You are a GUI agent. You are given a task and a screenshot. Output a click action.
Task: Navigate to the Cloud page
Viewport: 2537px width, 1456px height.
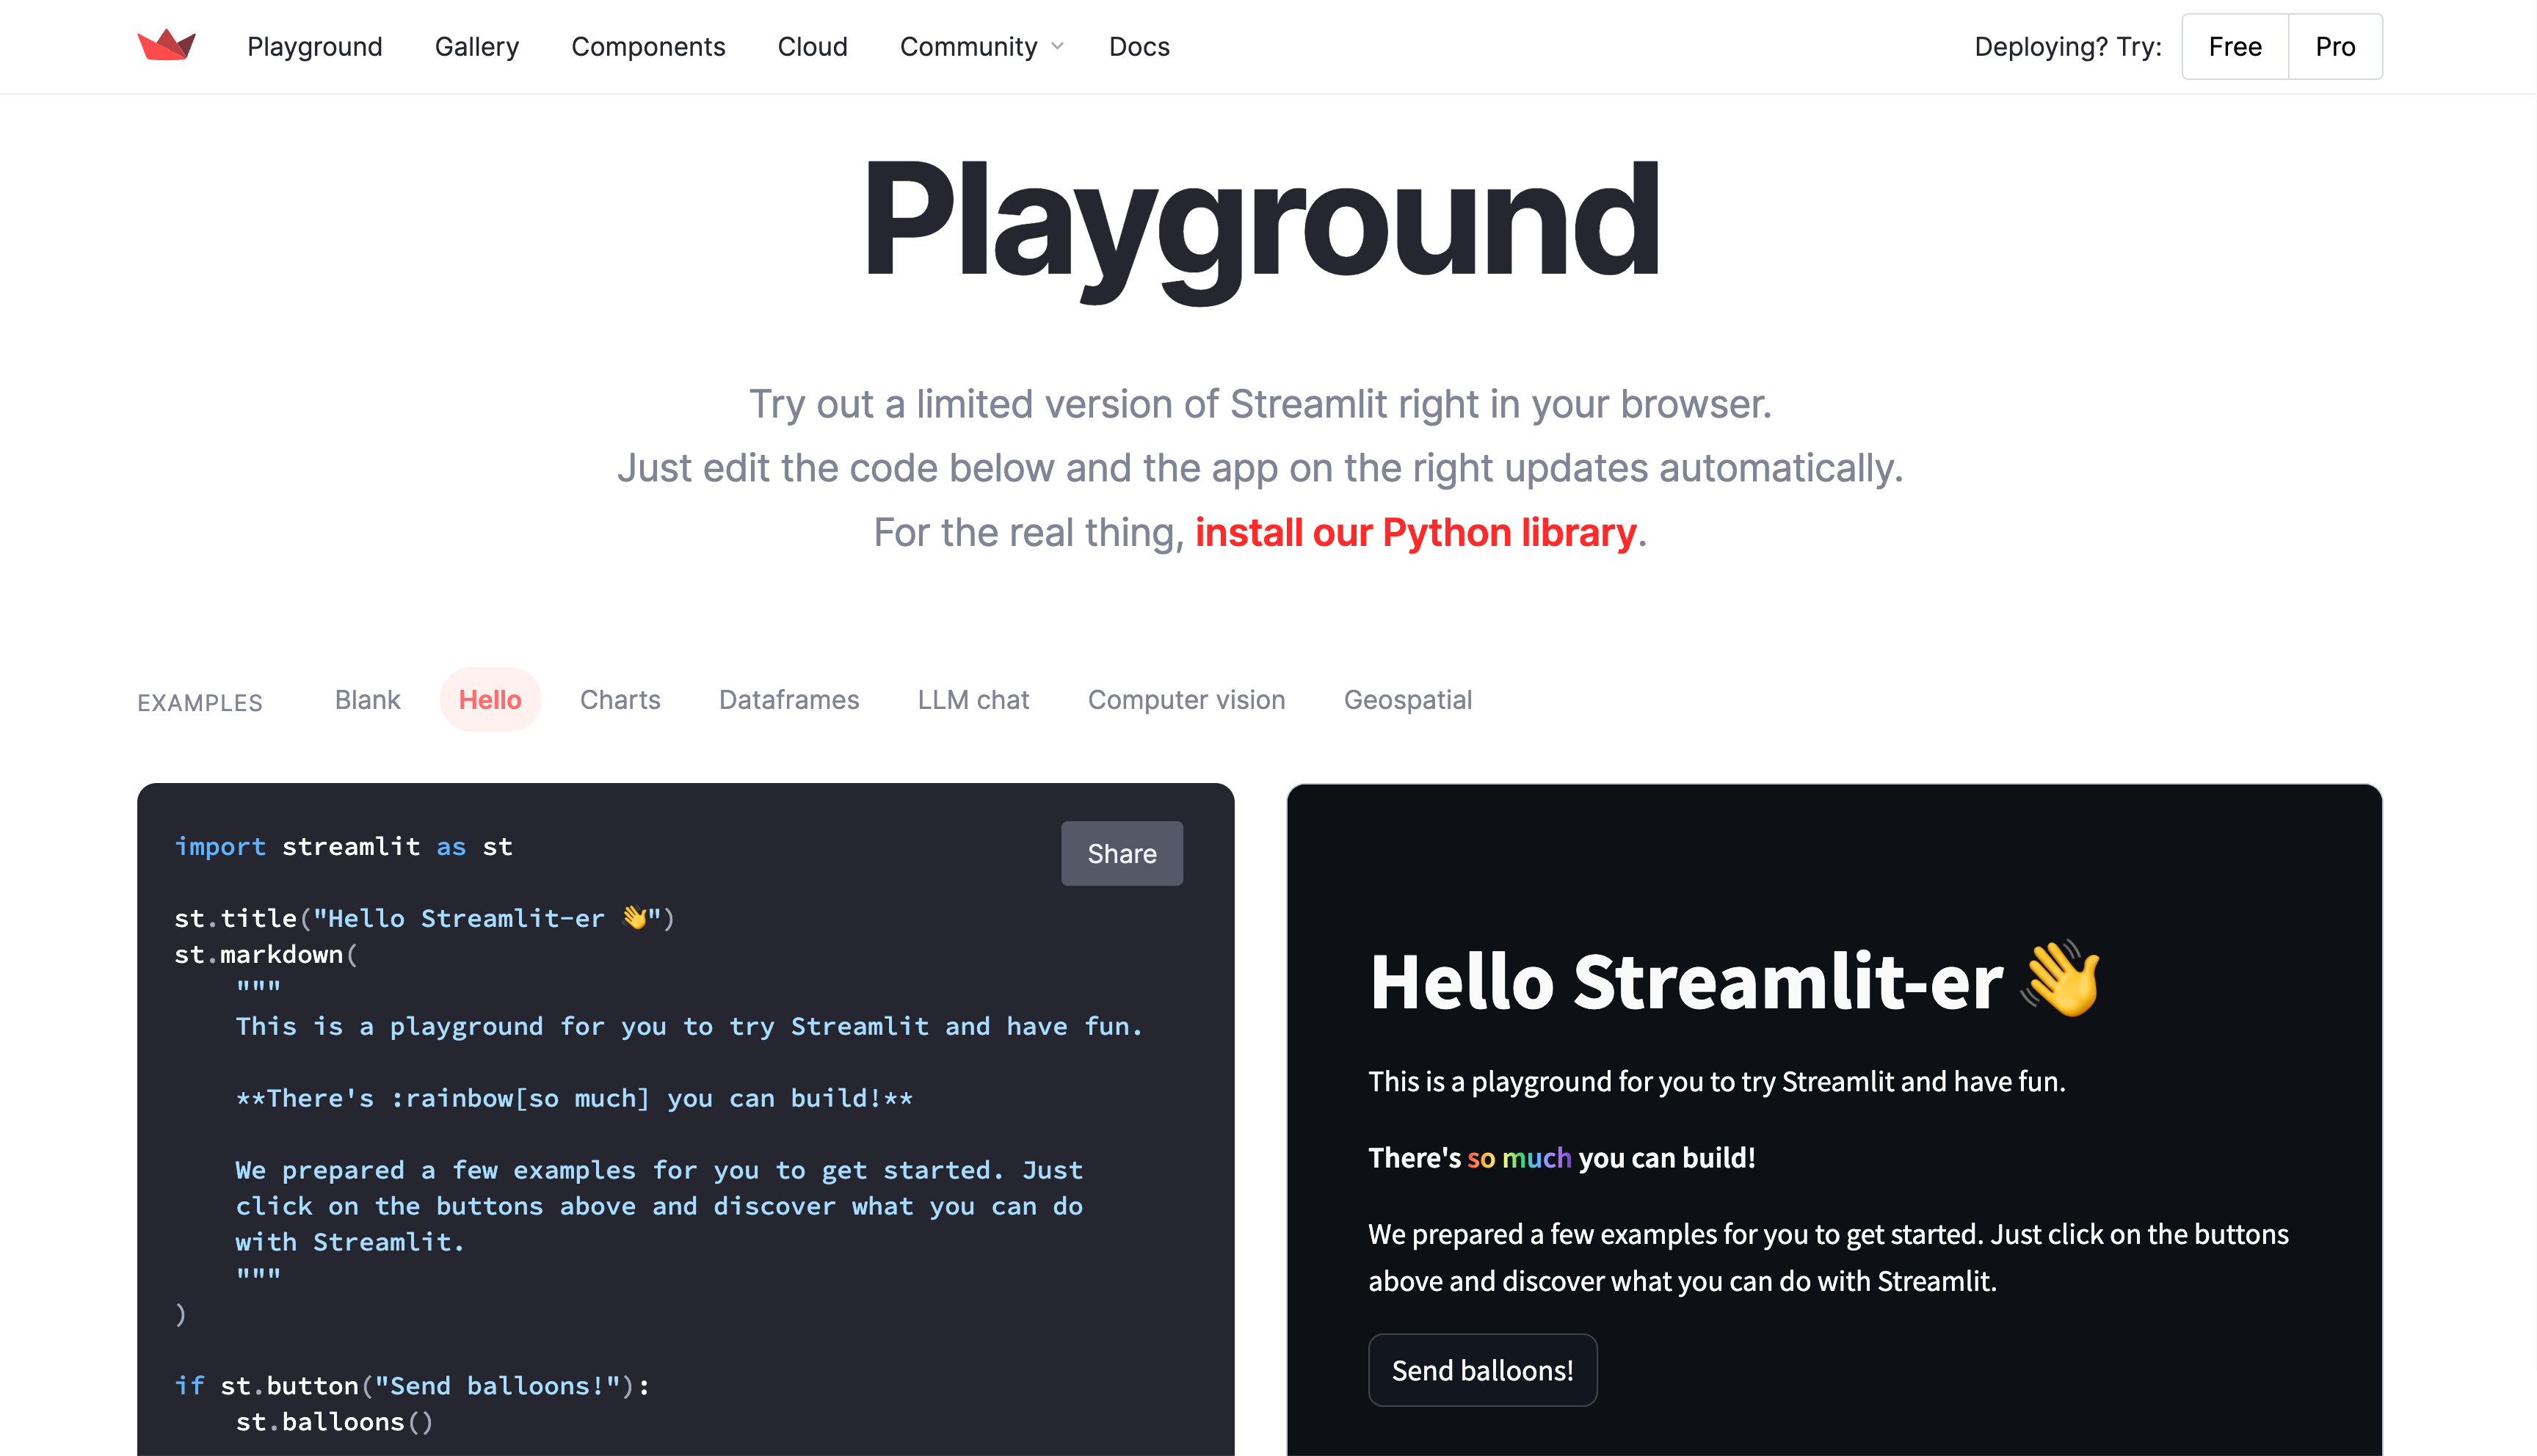(812, 46)
